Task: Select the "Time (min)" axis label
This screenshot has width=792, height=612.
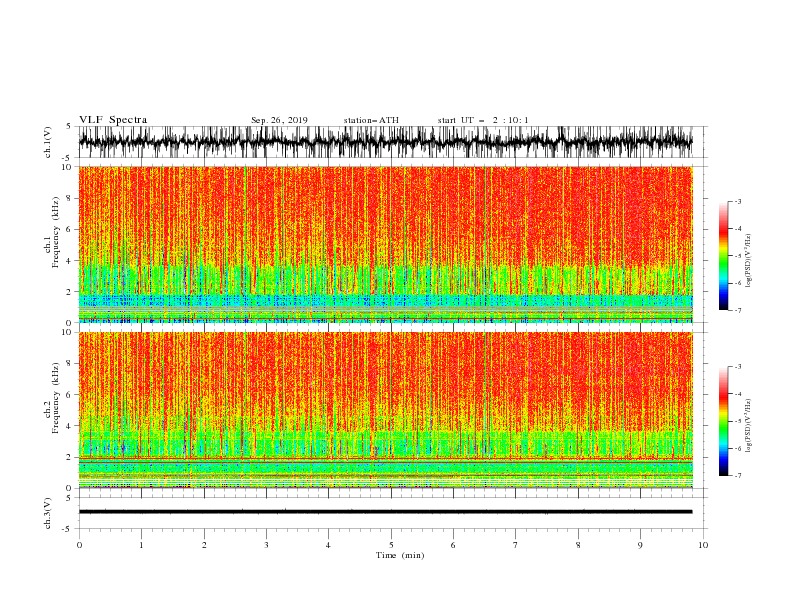Action: [x=400, y=555]
